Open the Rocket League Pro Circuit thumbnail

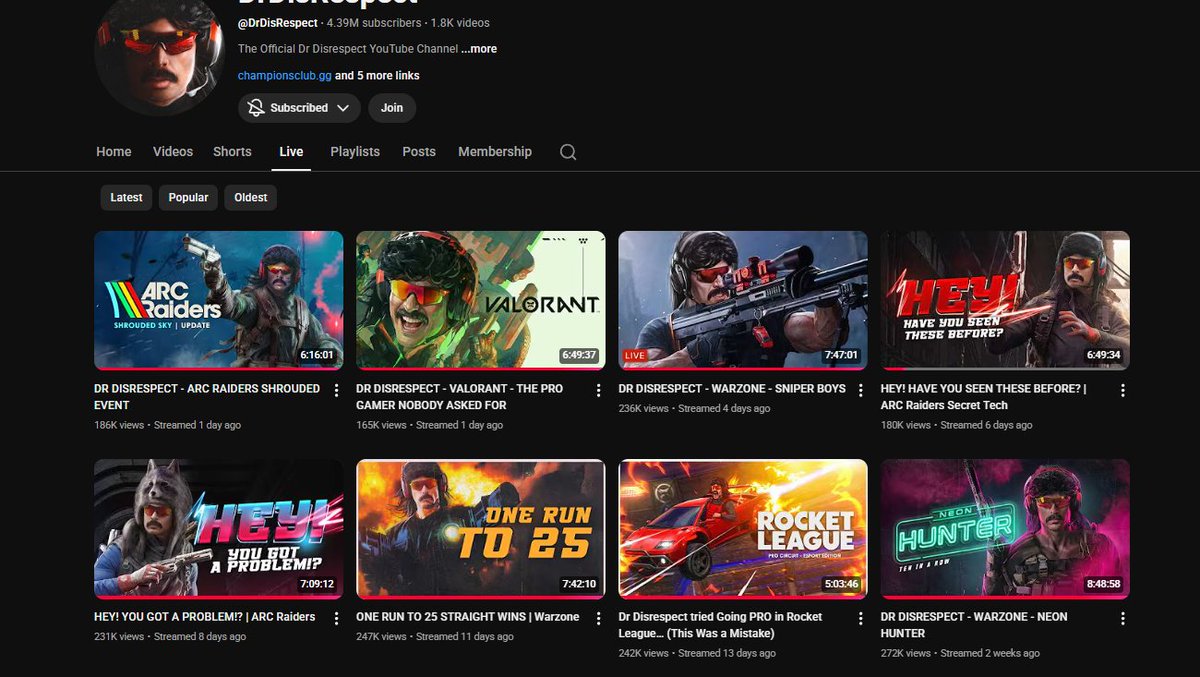coord(743,529)
